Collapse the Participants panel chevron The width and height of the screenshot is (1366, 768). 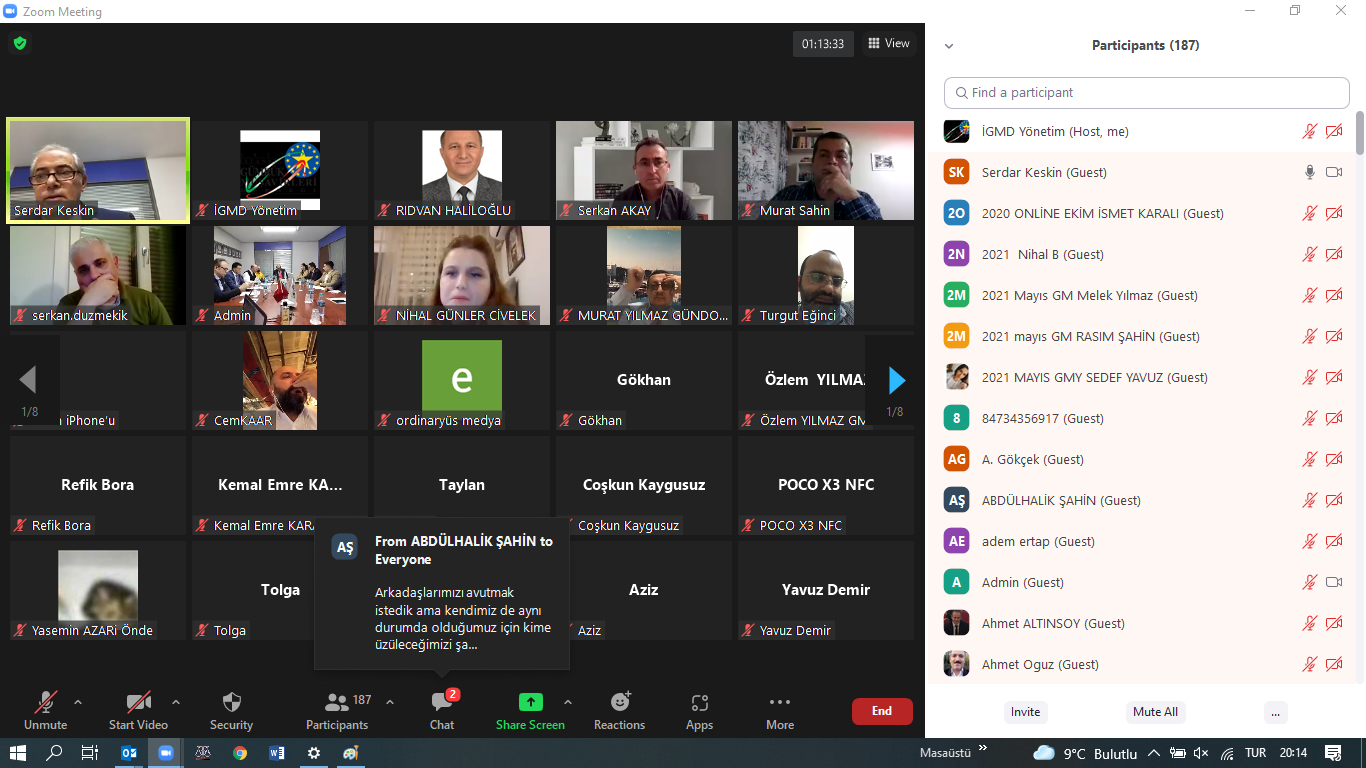coord(949,46)
